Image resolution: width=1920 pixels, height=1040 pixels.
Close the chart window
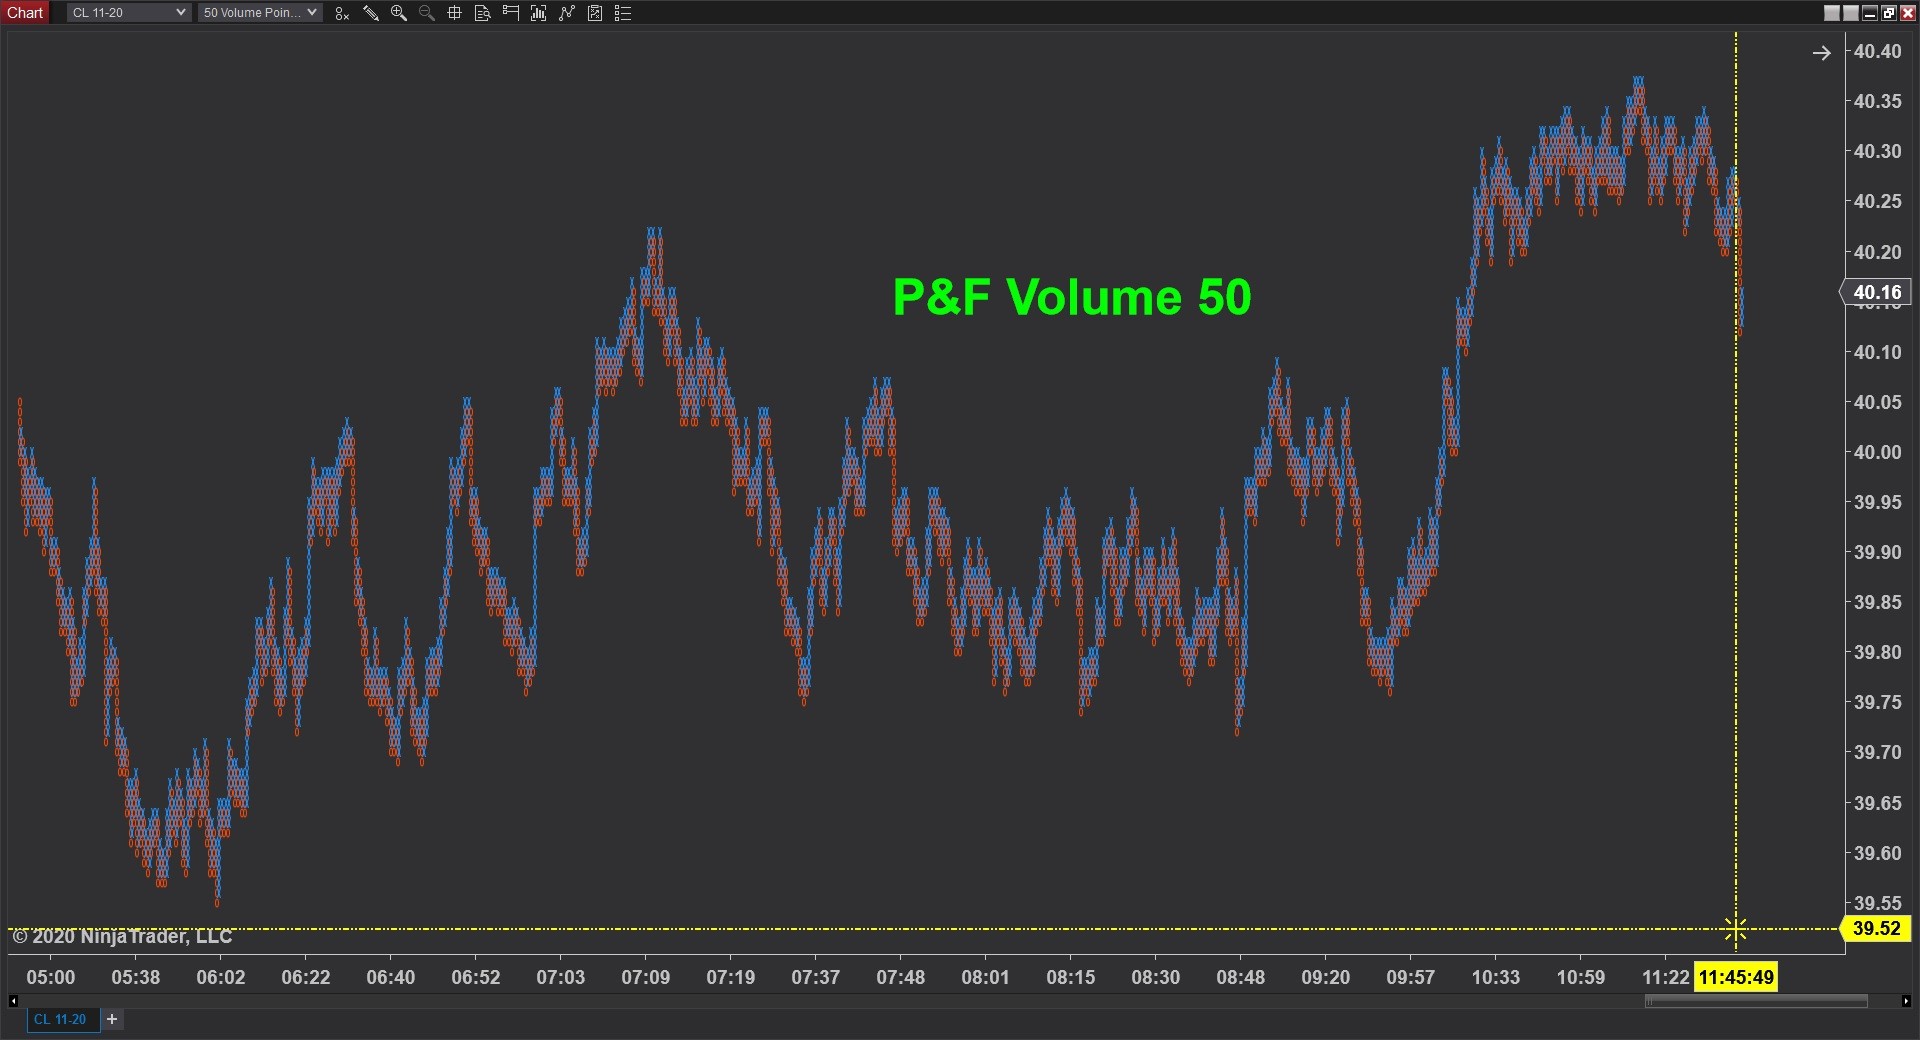coord(1908,13)
